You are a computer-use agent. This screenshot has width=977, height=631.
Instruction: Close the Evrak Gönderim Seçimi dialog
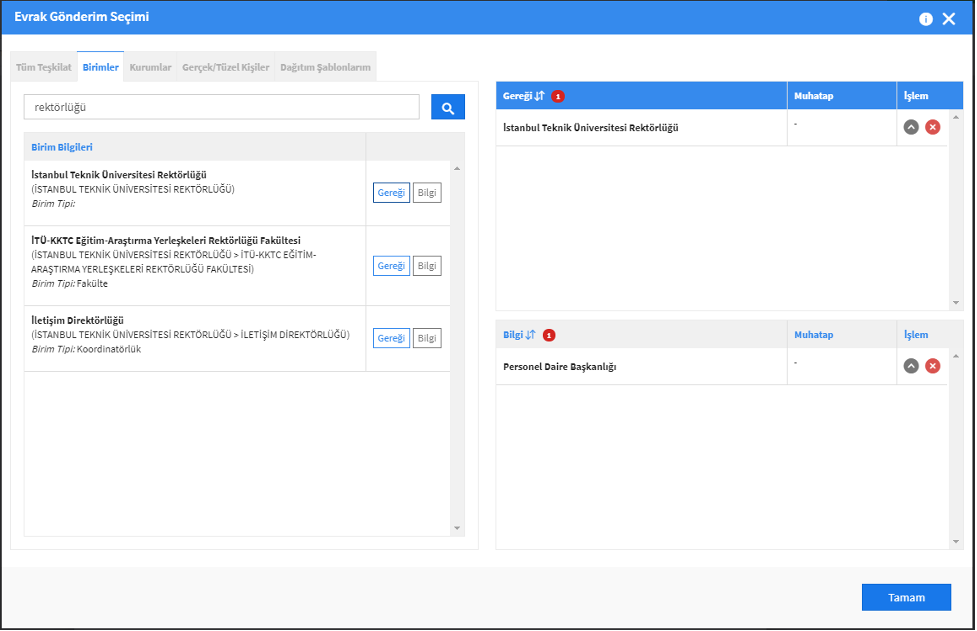coord(949,19)
